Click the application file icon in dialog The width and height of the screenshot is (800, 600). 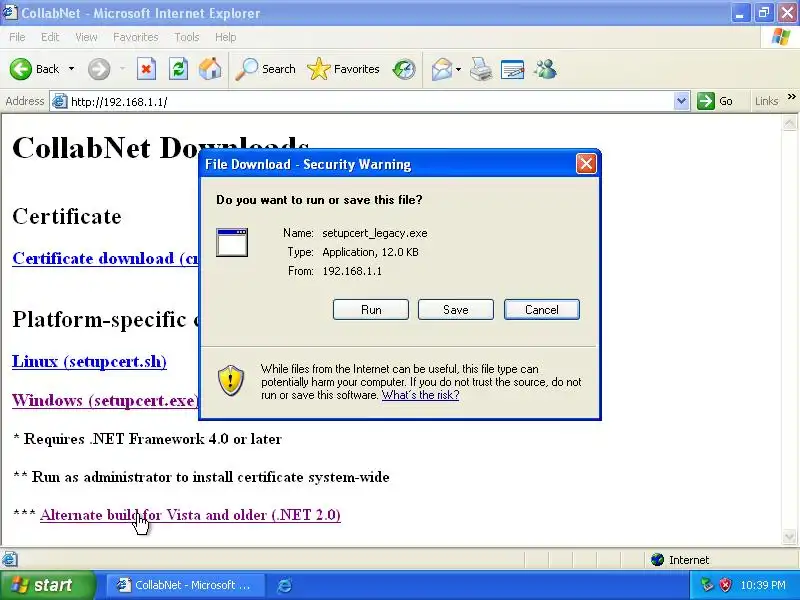pos(232,242)
